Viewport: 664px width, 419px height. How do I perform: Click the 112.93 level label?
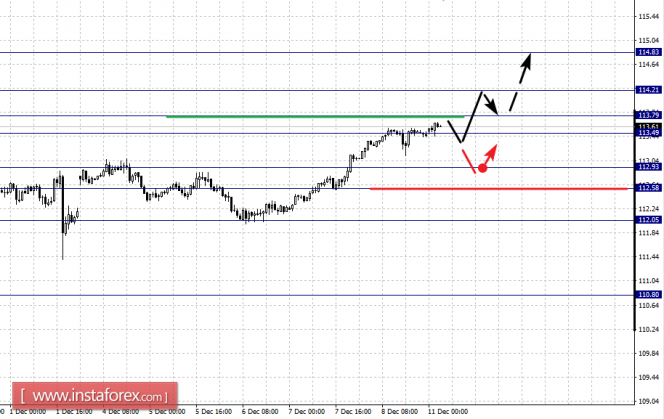648,167
